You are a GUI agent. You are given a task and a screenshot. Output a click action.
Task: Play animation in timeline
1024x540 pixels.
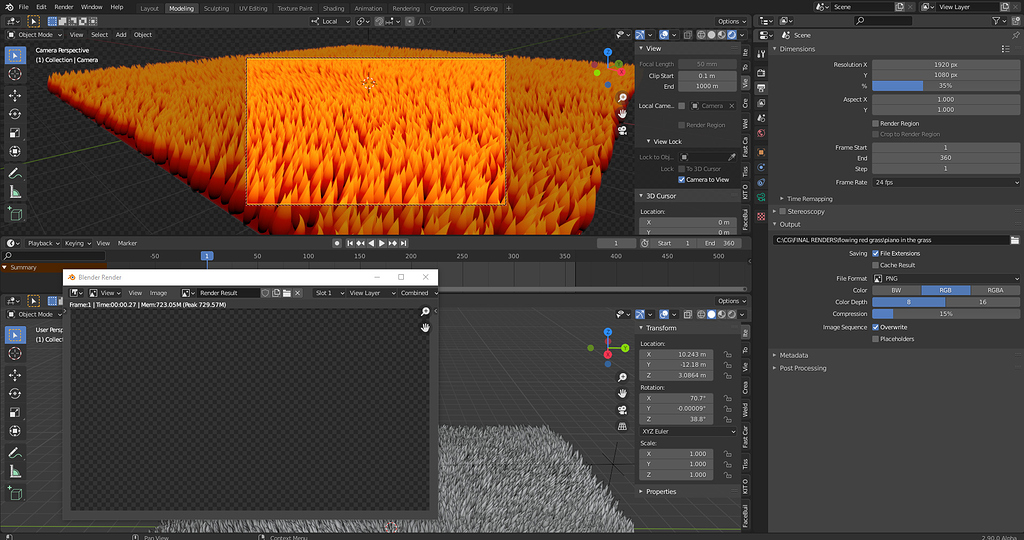[382, 243]
